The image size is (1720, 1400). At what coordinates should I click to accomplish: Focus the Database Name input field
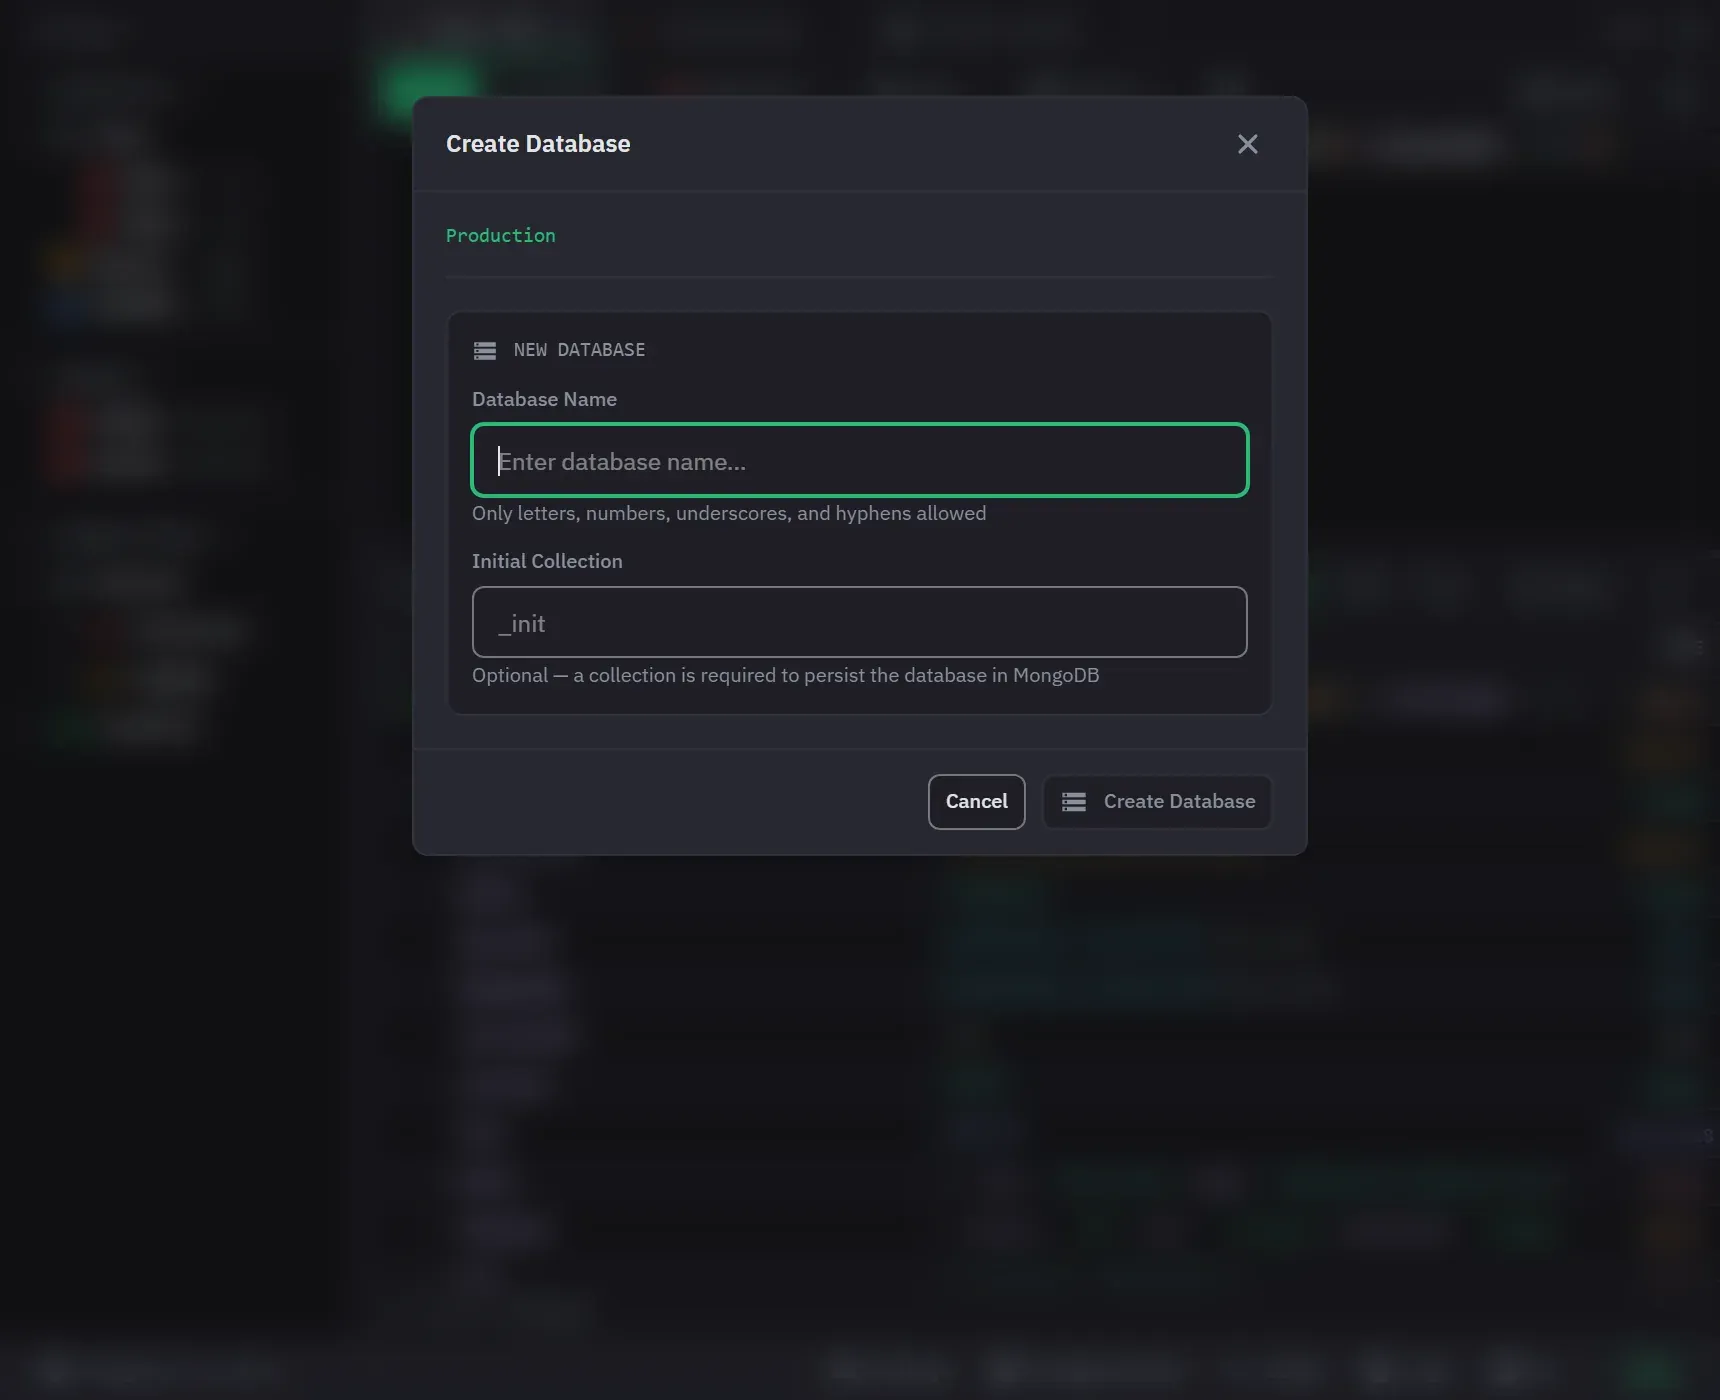click(x=860, y=460)
